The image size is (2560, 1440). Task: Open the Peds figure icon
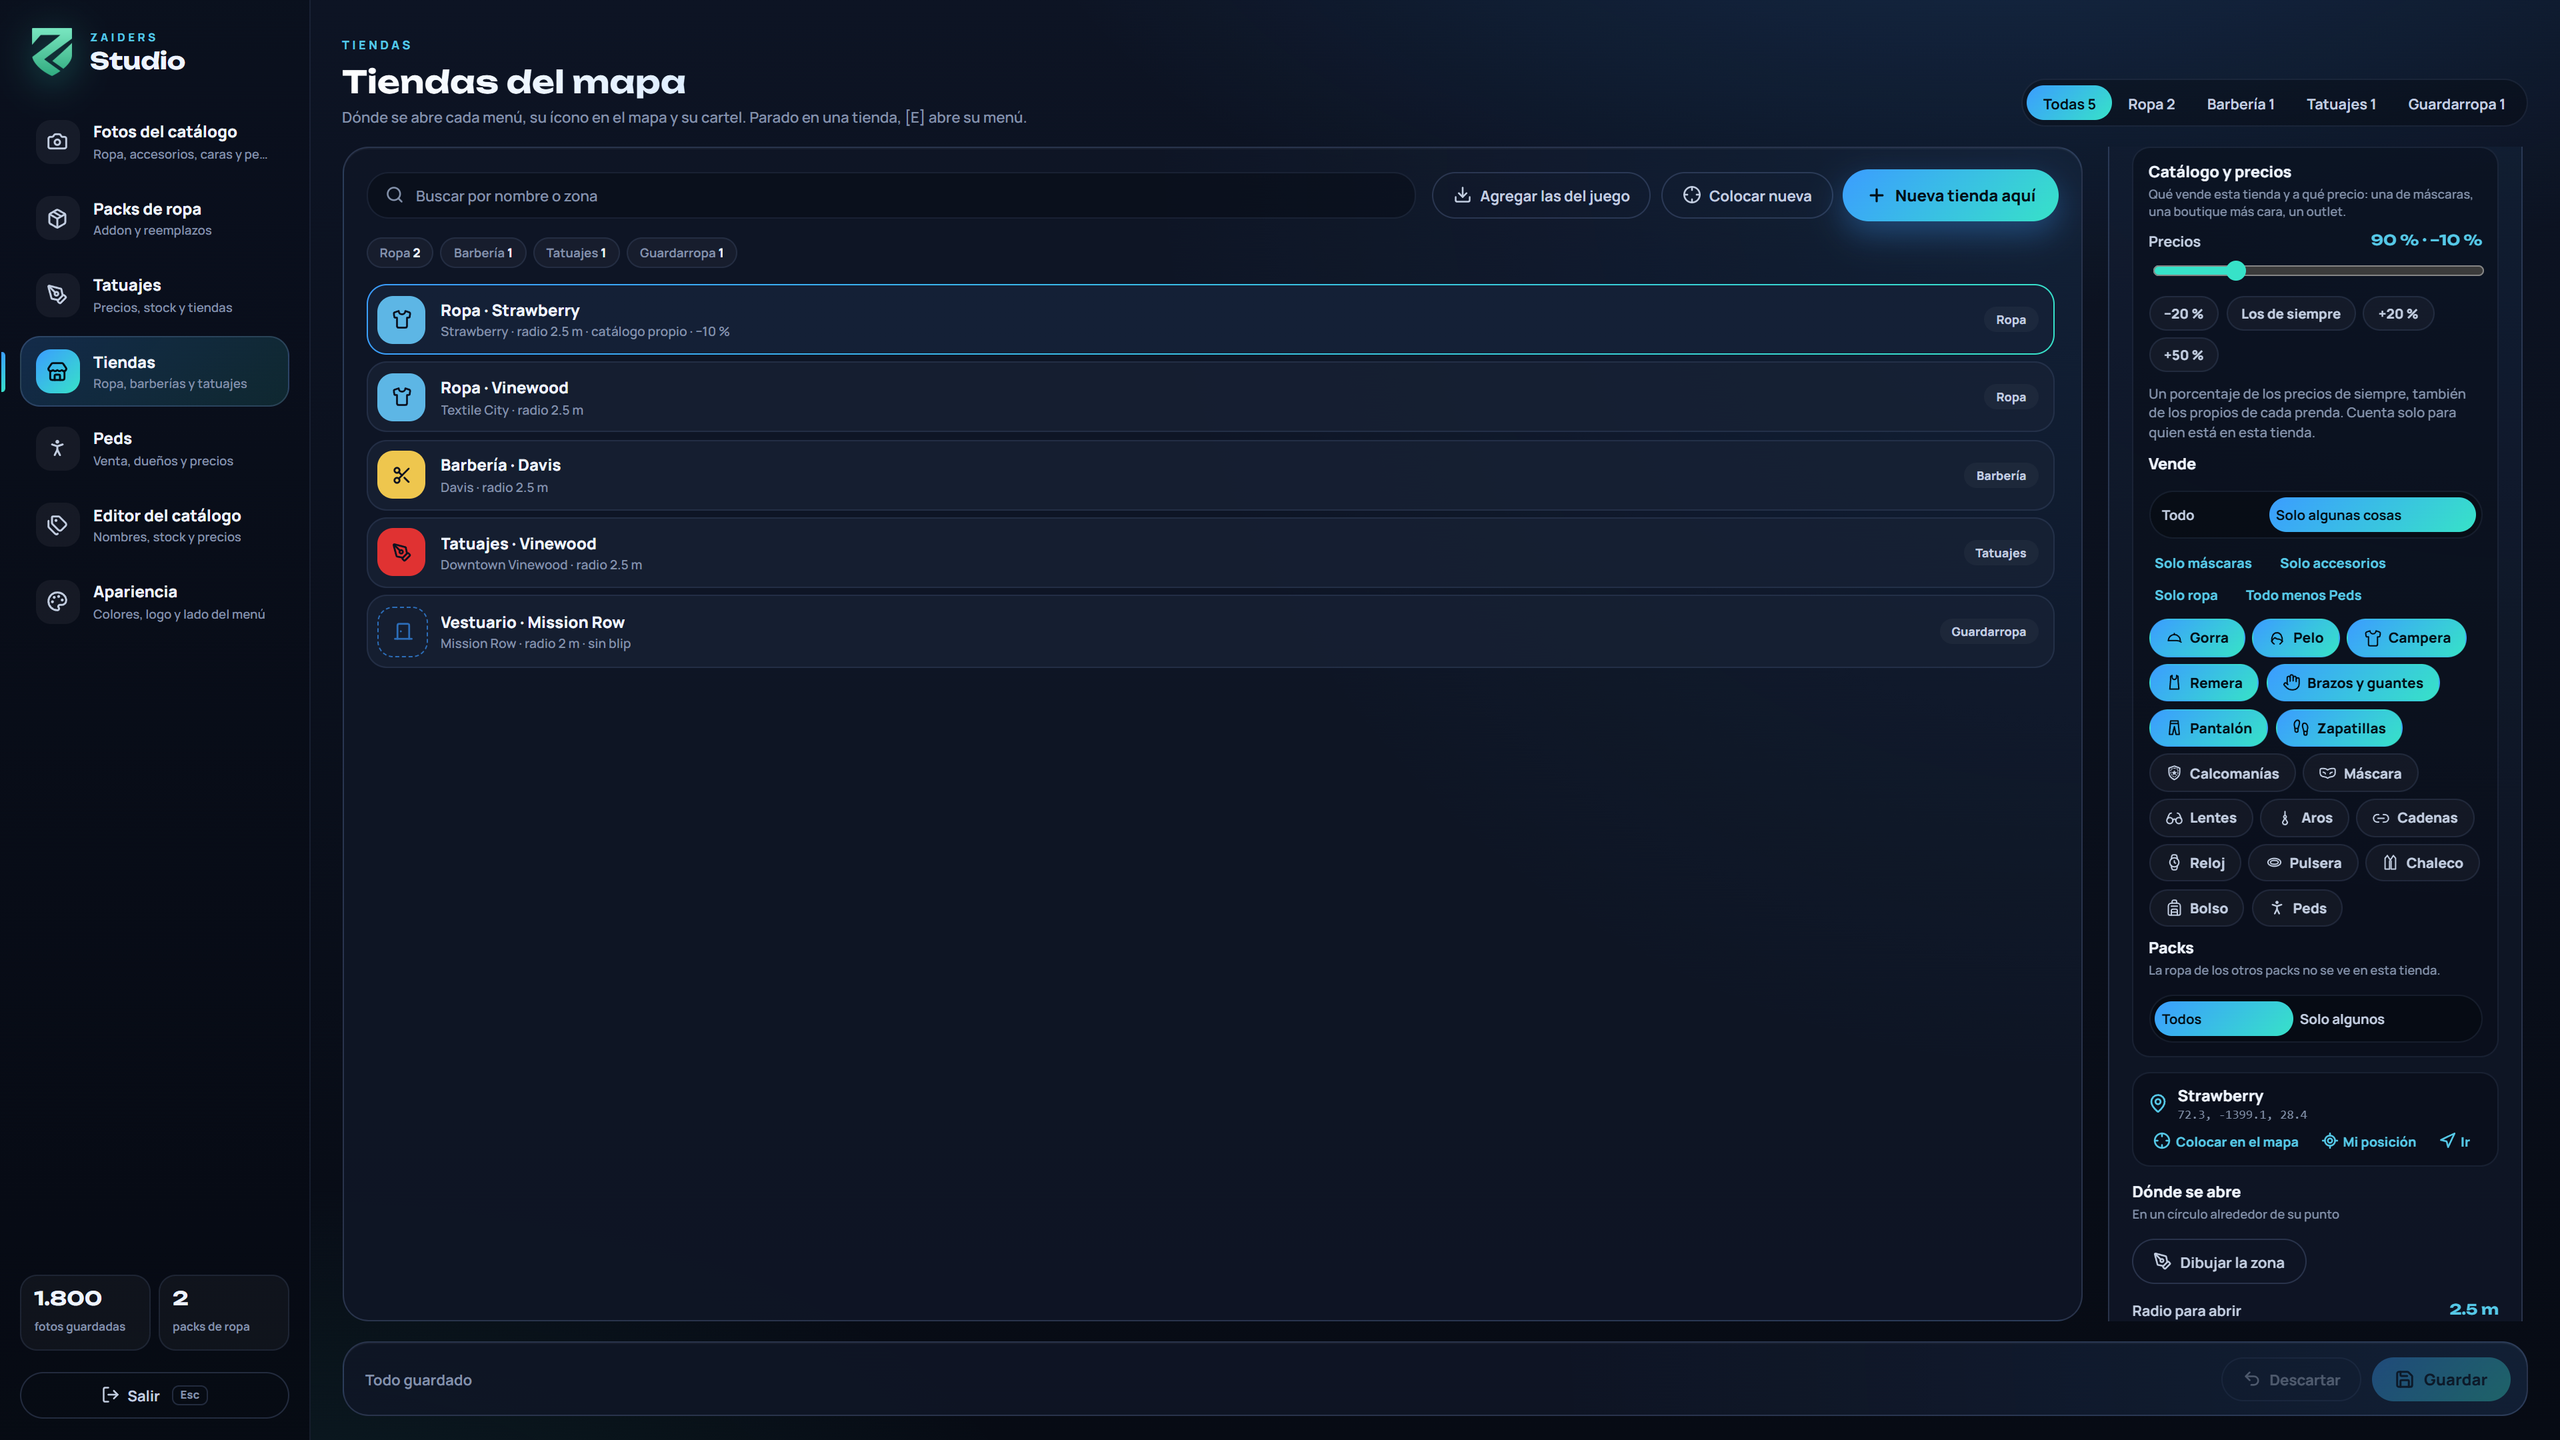point(57,448)
